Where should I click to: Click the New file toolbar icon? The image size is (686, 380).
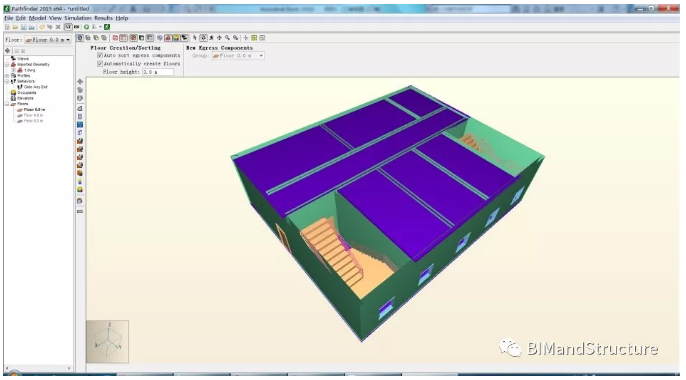(7, 27)
